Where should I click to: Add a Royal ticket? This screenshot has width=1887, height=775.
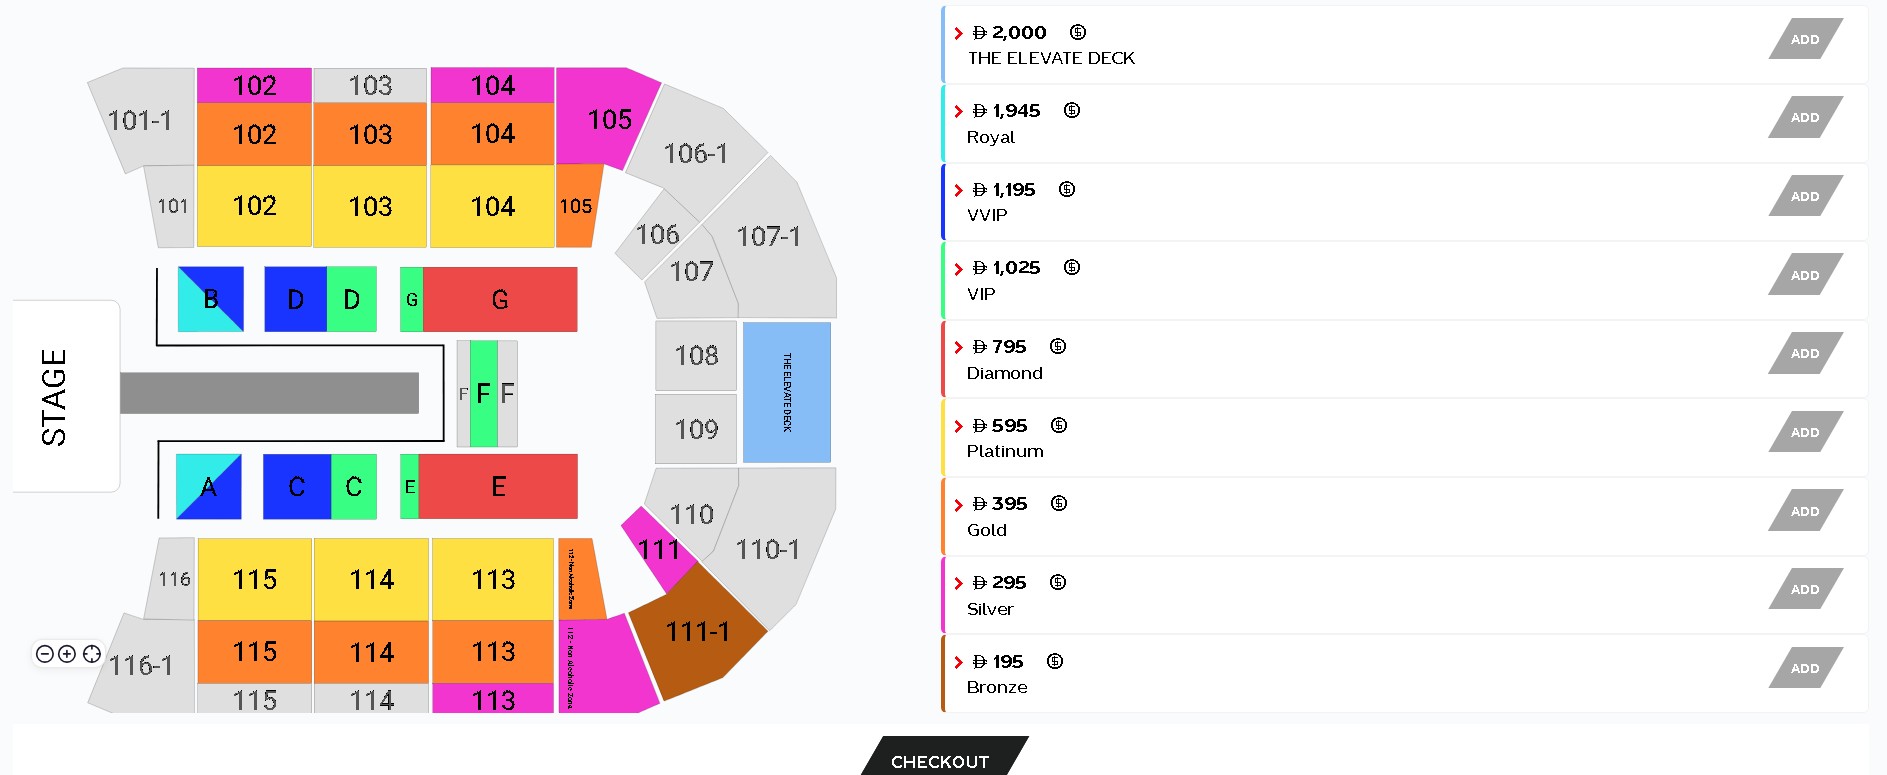coord(1805,117)
